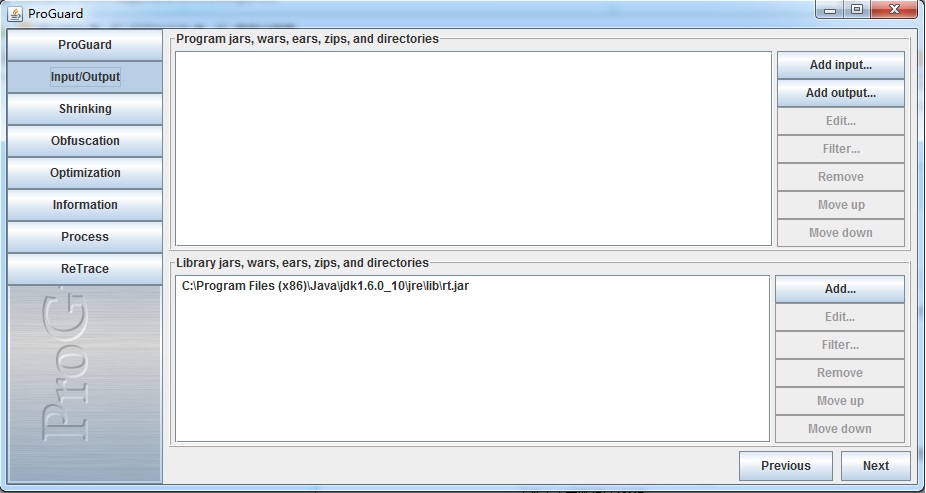Screen dimensions: 926x493
Task: Click Filter... in Program jars panel
Action: tap(840, 149)
